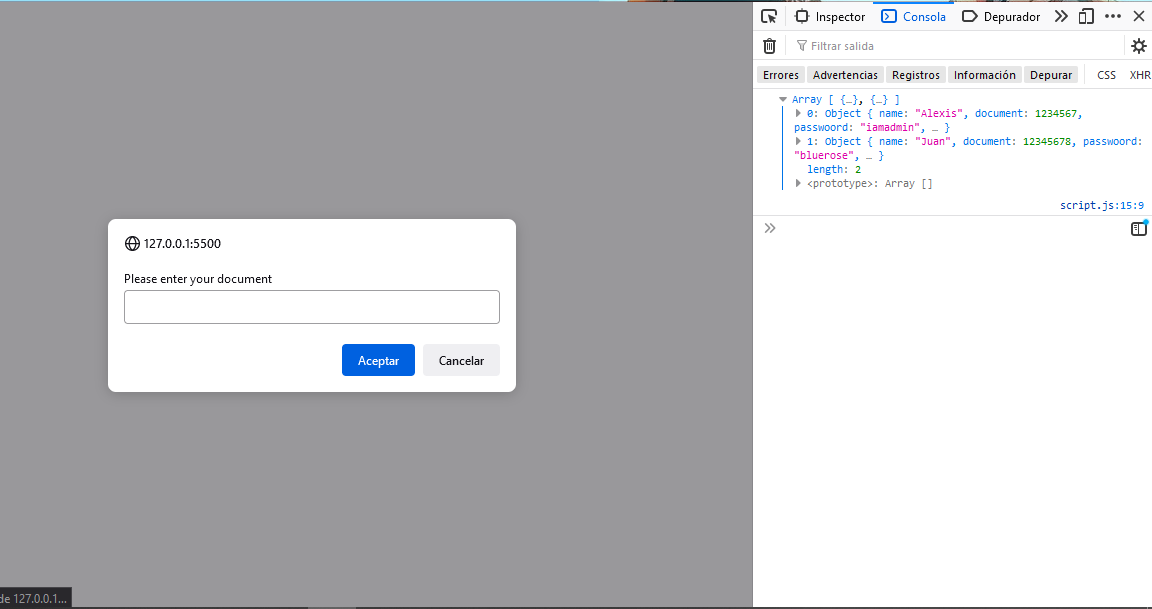The height and width of the screenshot is (609, 1152).
Task: Toggle responsive design mode
Action: point(1086,15)
